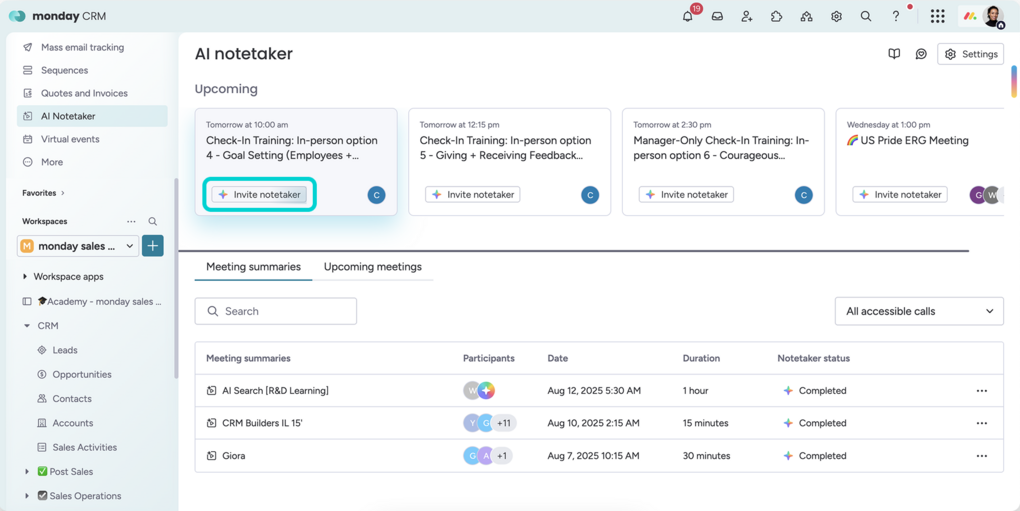Viewport: 1020px width, 511px height.
Task: Click the invite members icon
Action: [747, 16]
